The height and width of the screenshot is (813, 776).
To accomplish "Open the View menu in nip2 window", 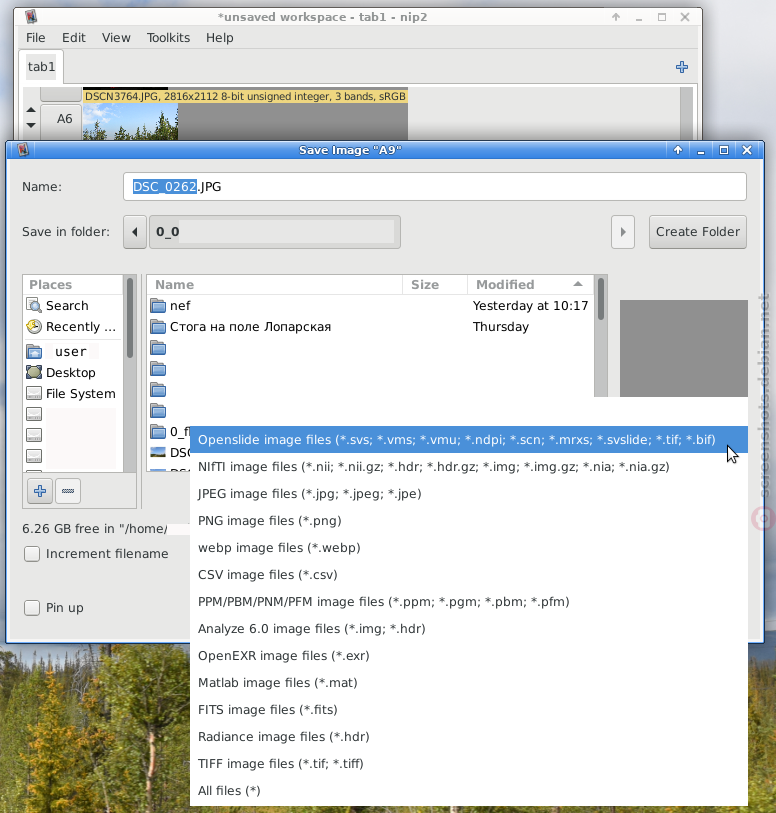I will click(x=116, y=38).
